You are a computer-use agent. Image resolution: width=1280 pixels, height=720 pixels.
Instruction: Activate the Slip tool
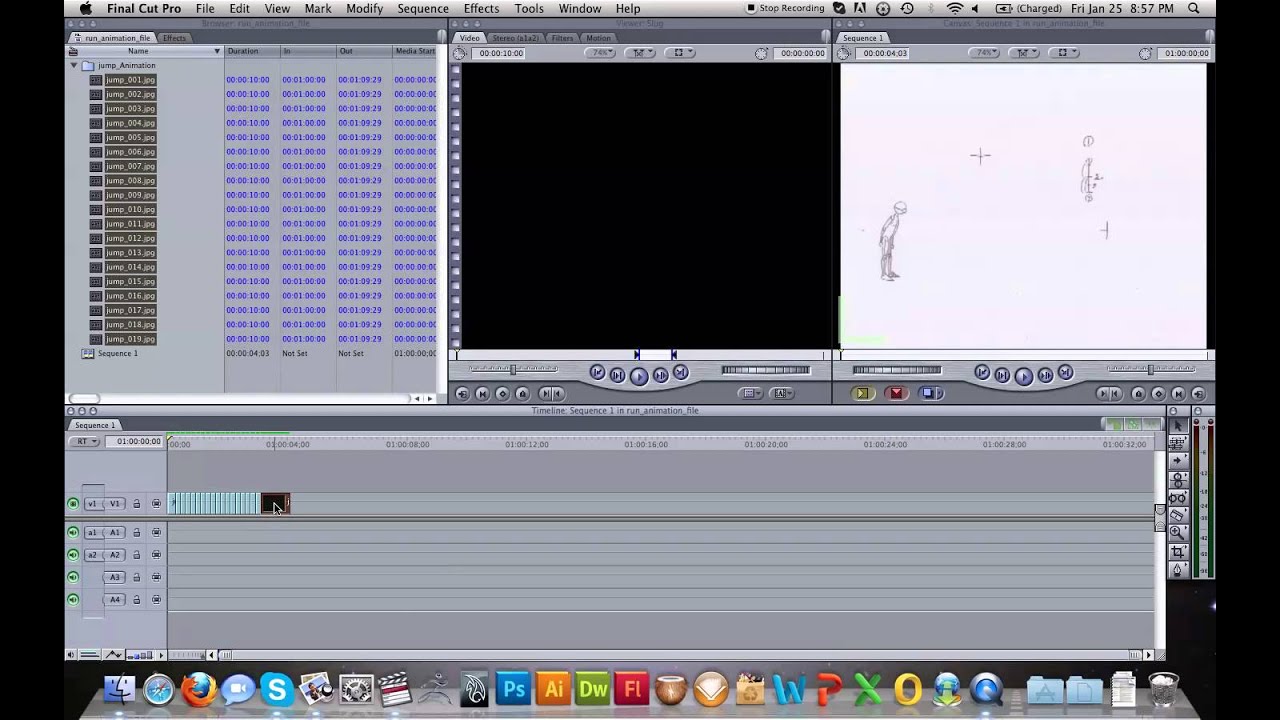point(1177,497)
